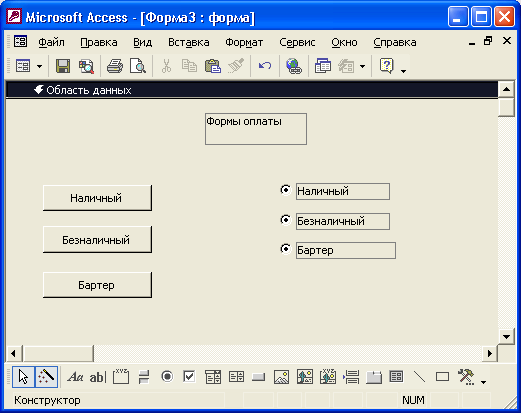Viewport: 521px width, 413px height.
Task: Select the Label (Aa) tool
Action: (x=75, y=377)
